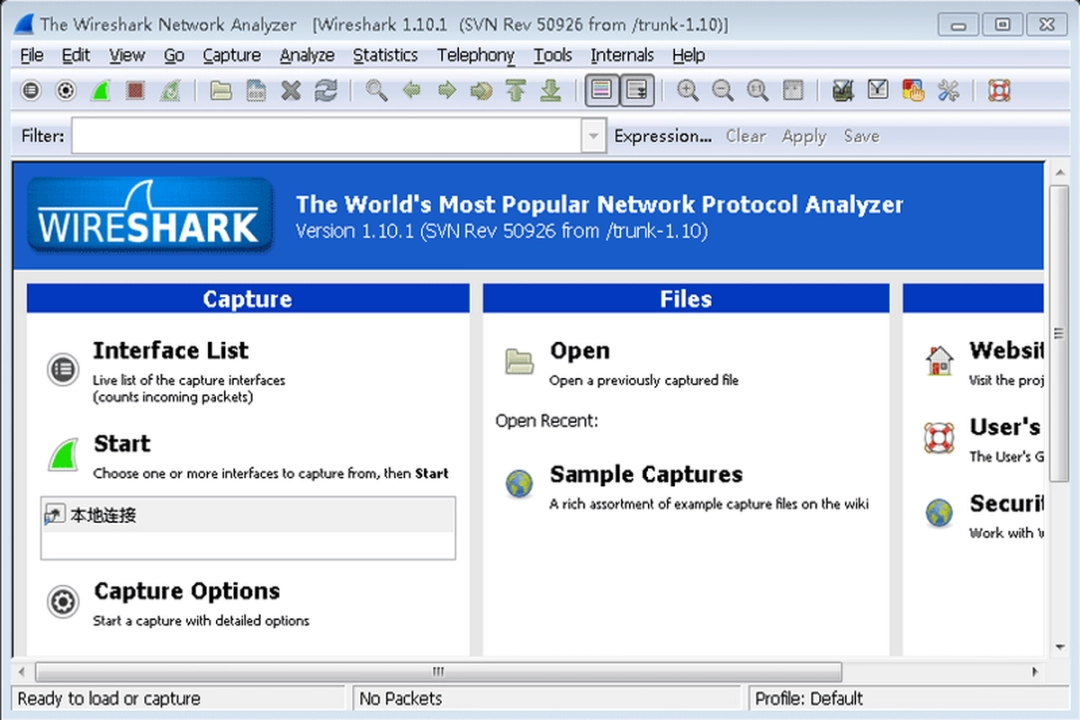Image resolution: width=1080 pixels, height=720 pixels.
Task: Open the Expression builder for filters
Action: point(662,135)
